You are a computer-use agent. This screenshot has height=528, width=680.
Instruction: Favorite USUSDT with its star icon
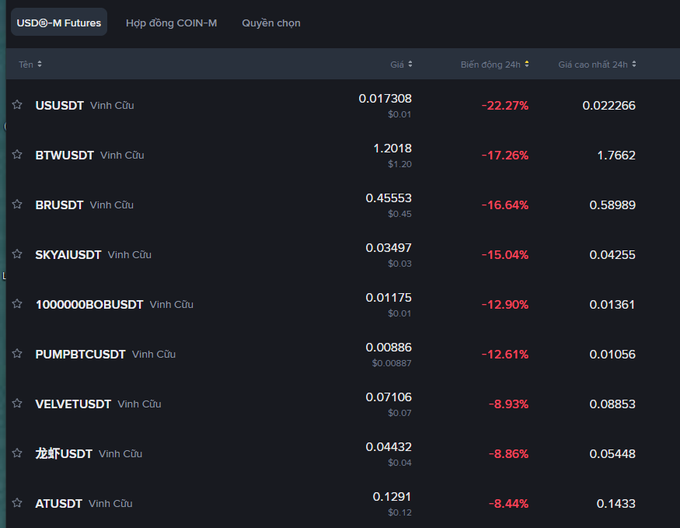pyautogui.click(x=17, y=104)
